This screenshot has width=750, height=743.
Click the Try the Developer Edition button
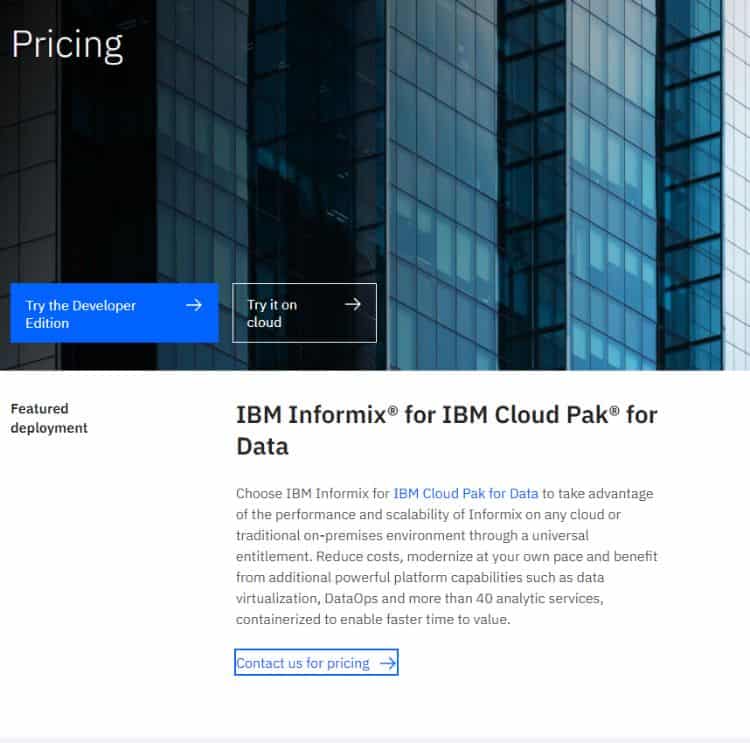pyautogui.click(x=114, y=313)
